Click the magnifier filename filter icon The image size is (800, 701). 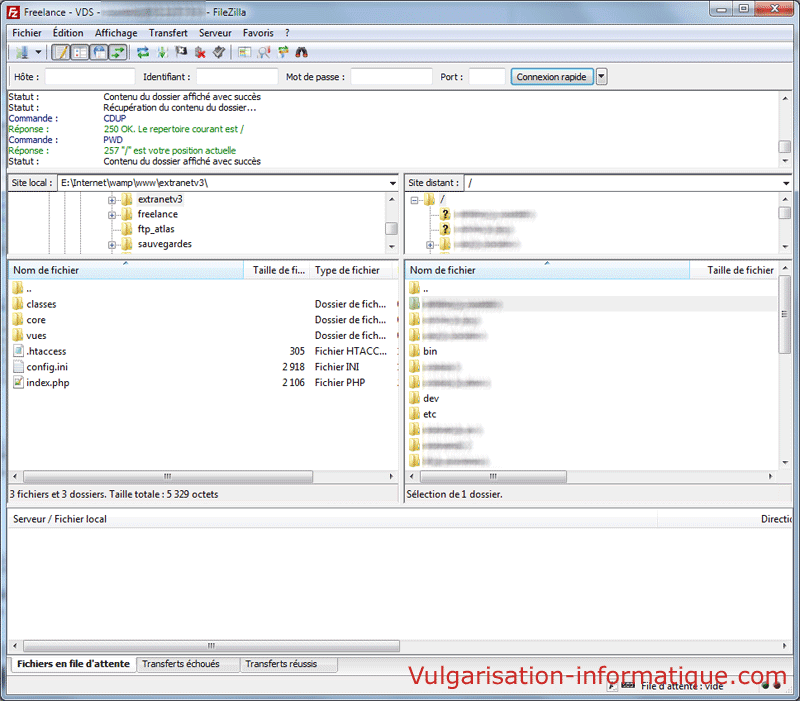[264, 52]
